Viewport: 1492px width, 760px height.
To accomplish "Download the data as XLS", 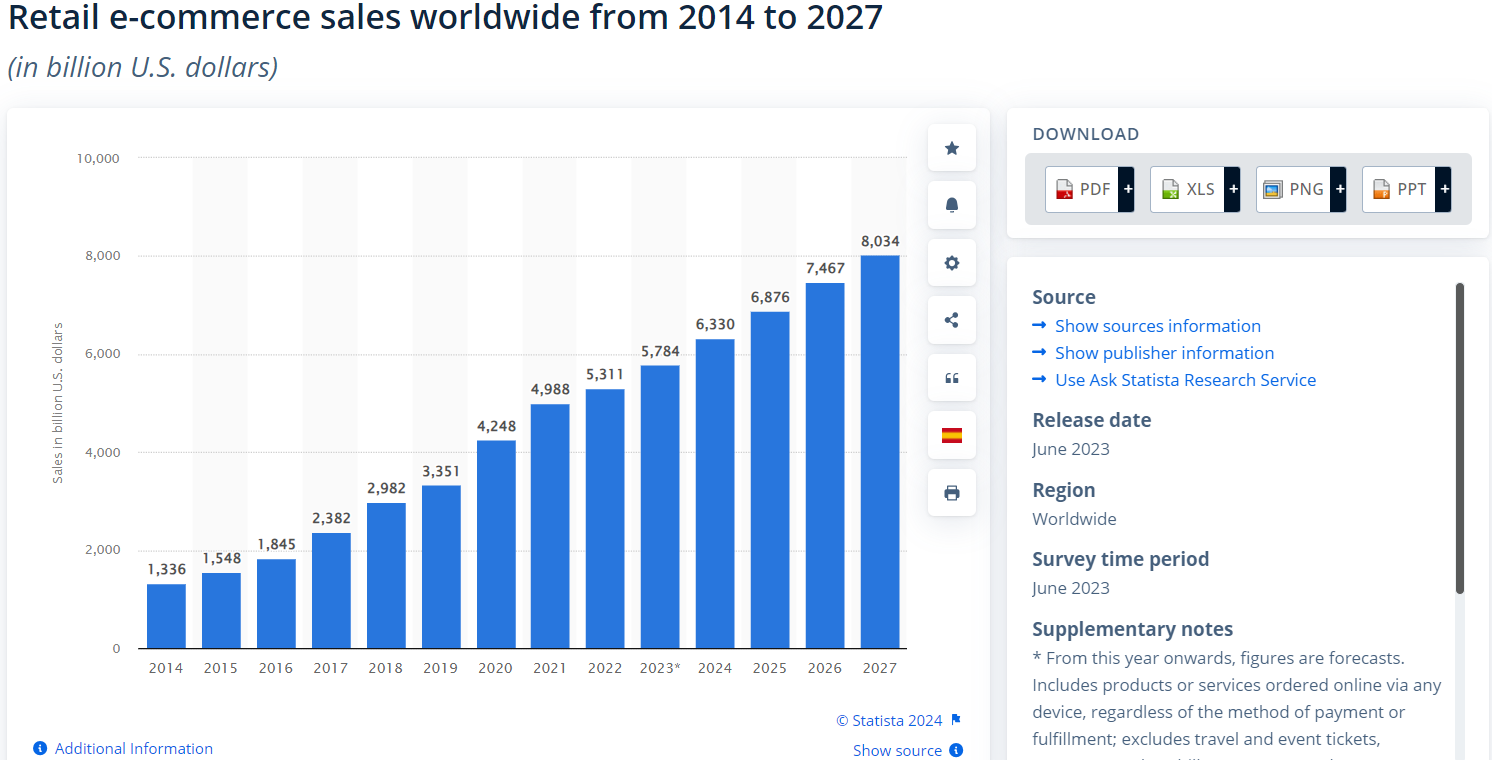I will [x=1194, y=189].
